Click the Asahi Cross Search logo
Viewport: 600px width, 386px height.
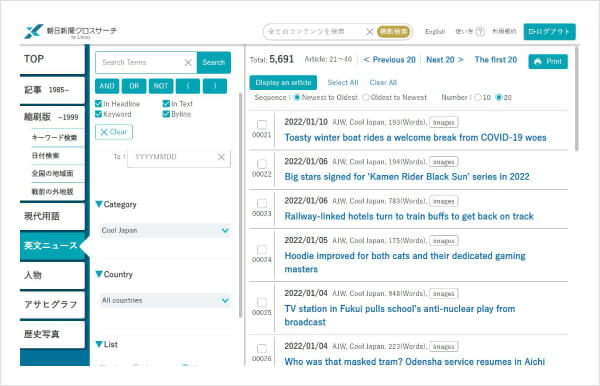click(70, 31)
